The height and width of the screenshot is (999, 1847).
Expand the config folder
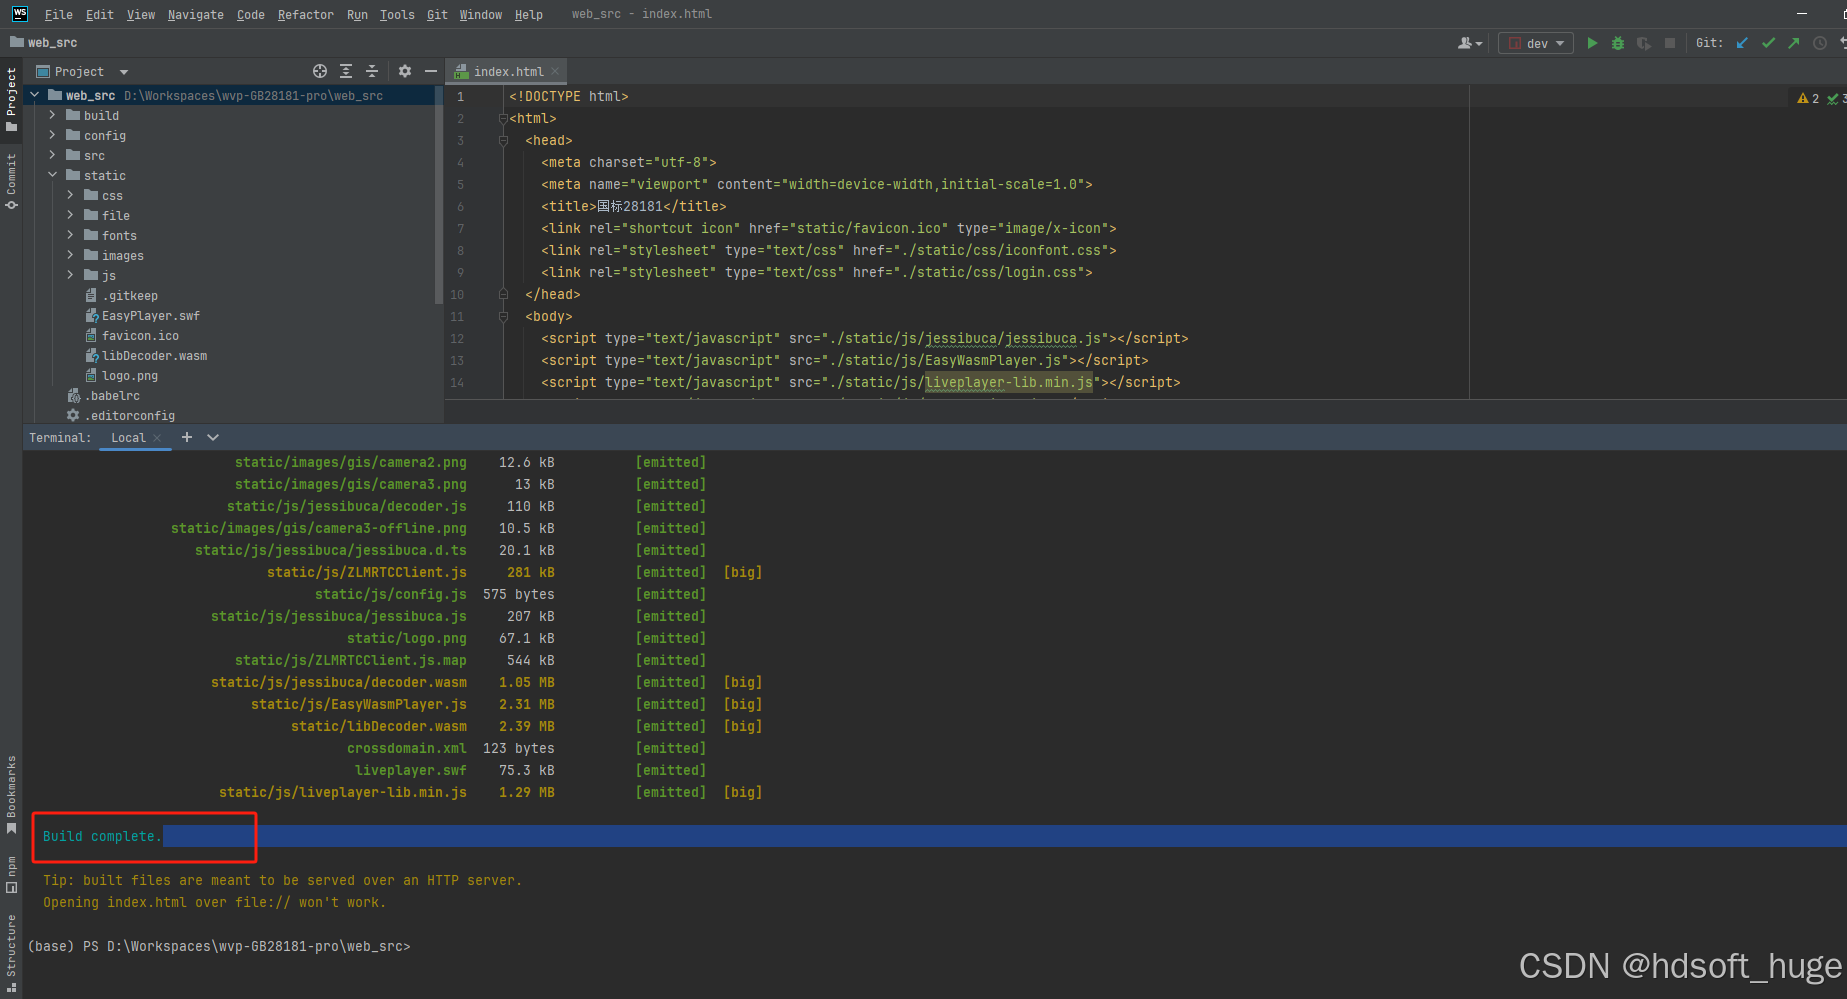[x=53, y=135]
